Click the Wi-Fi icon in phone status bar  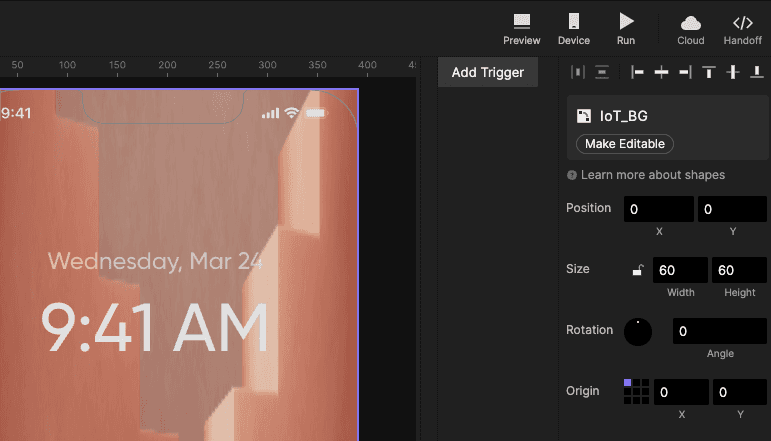click(x=292, y=113)
